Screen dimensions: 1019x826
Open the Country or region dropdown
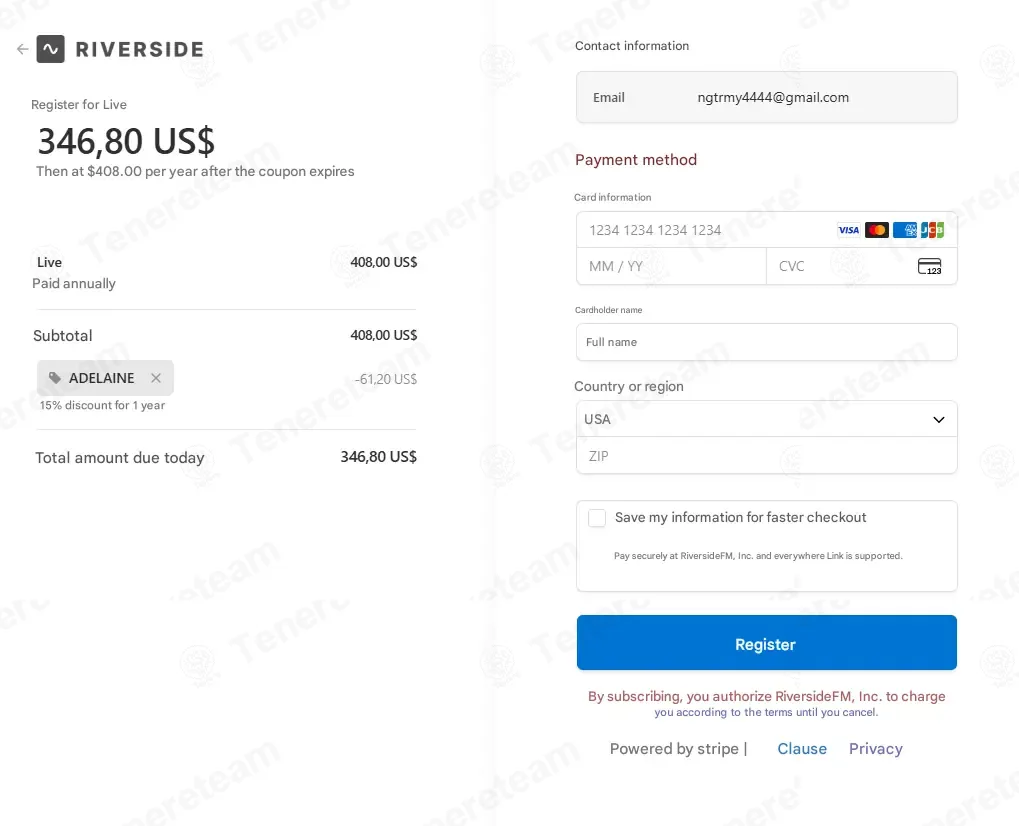(766, 419)
